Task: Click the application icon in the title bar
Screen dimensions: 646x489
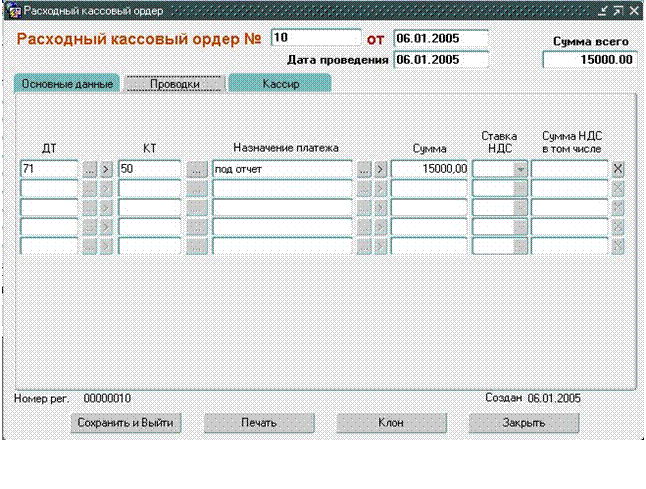Action: (14, 11)
